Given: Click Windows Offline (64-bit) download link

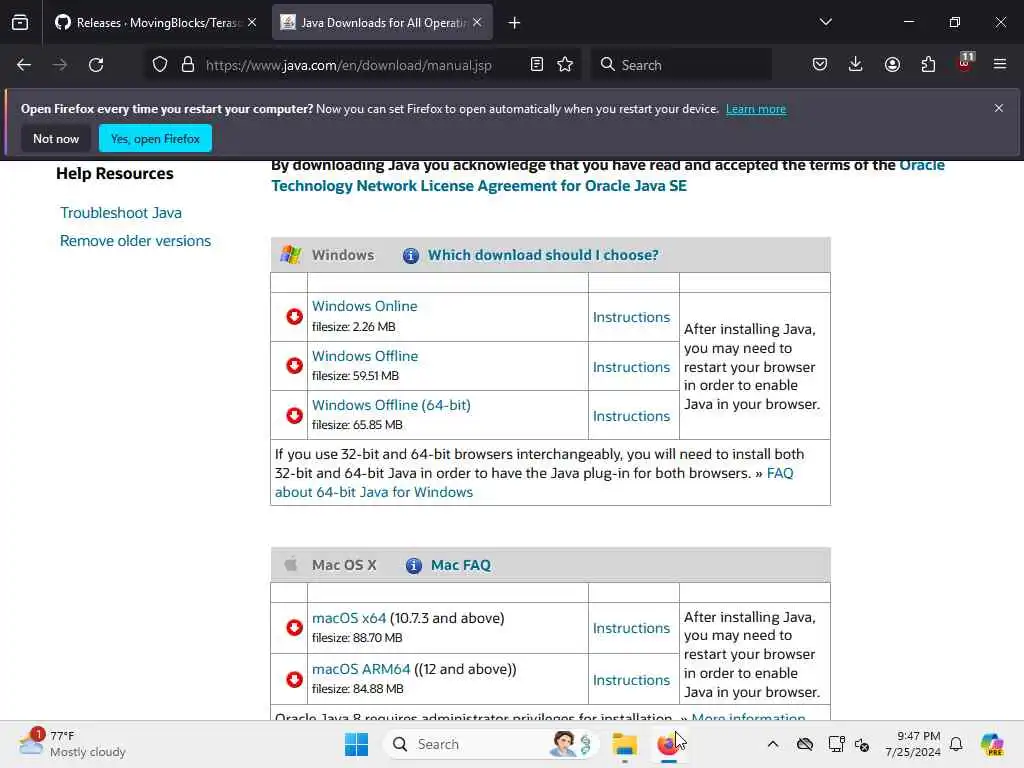Looking at the screenshot, I should [391, 405].
